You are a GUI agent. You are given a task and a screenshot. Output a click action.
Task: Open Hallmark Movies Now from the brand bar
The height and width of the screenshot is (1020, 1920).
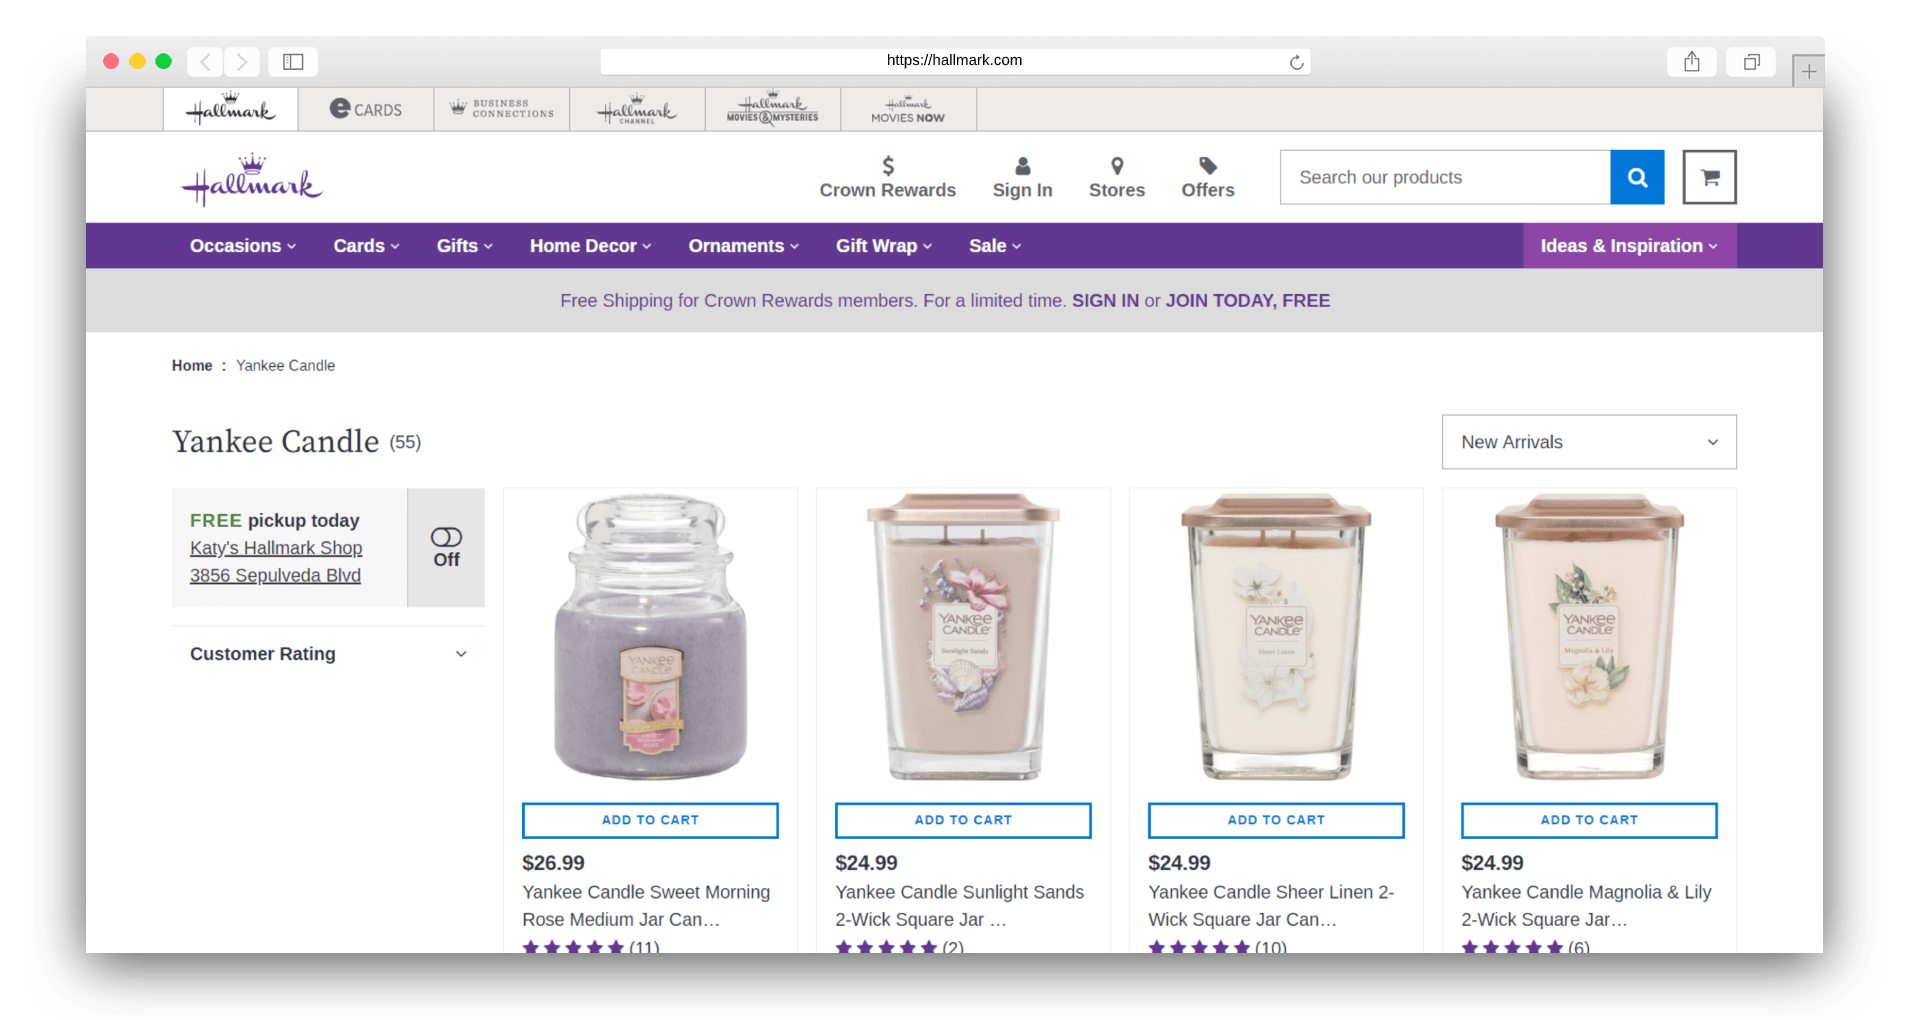coord(907,108)
